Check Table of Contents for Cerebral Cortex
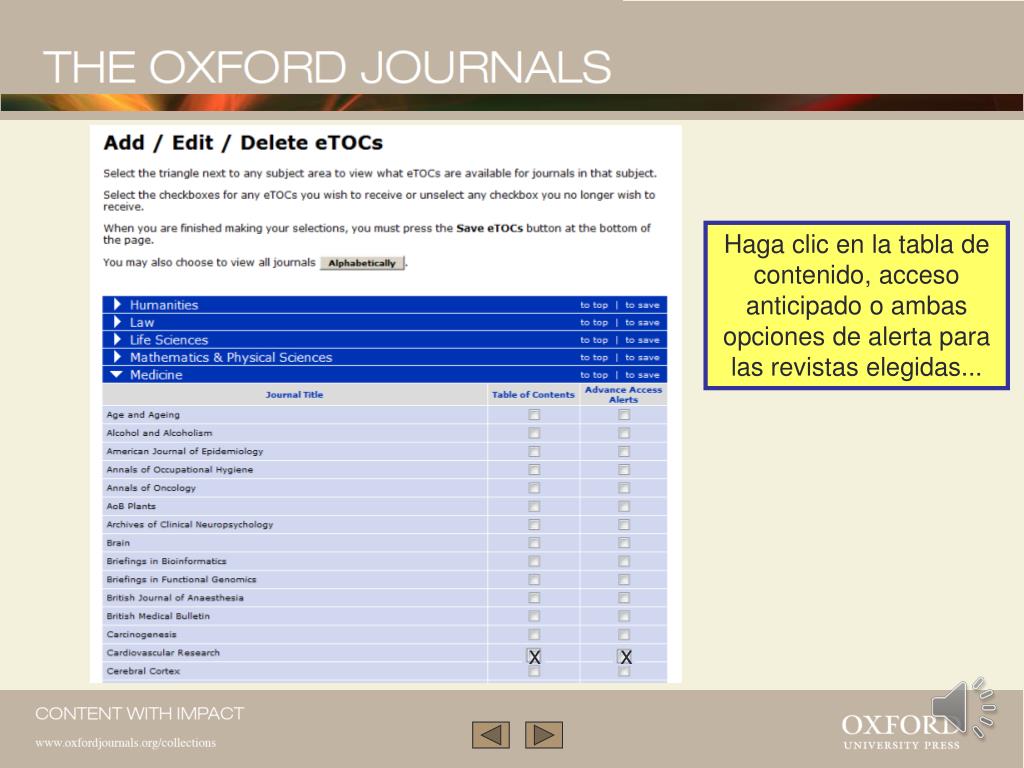This screenshot has width=1024, height=768. coord(534,671)
